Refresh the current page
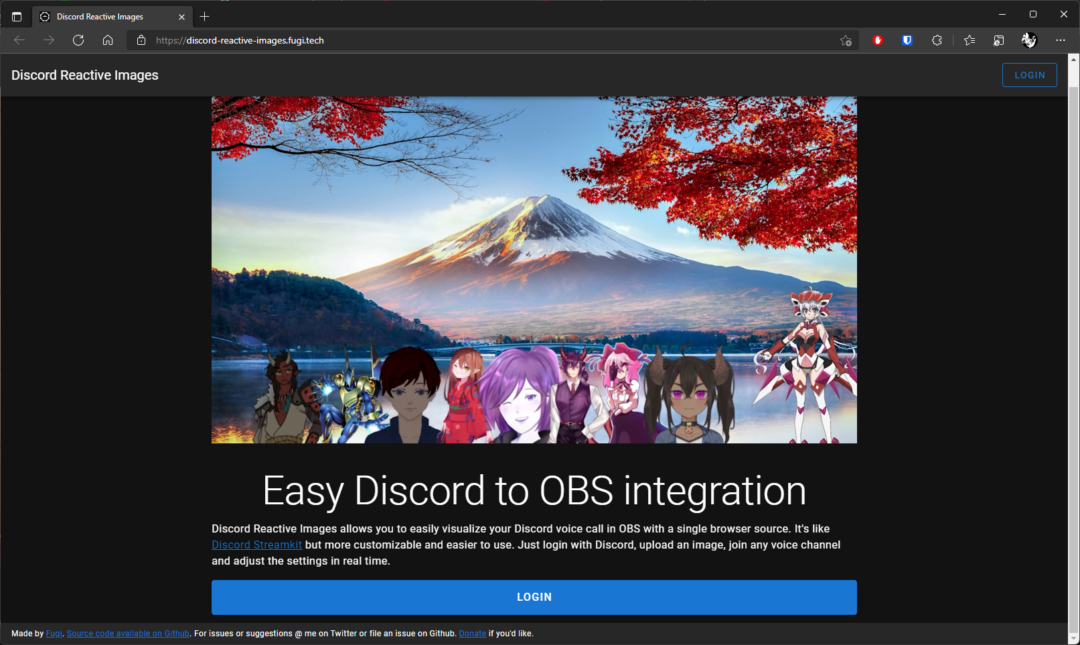The height and width of the screenshot is (645, 1080). [x=79, y=41]
